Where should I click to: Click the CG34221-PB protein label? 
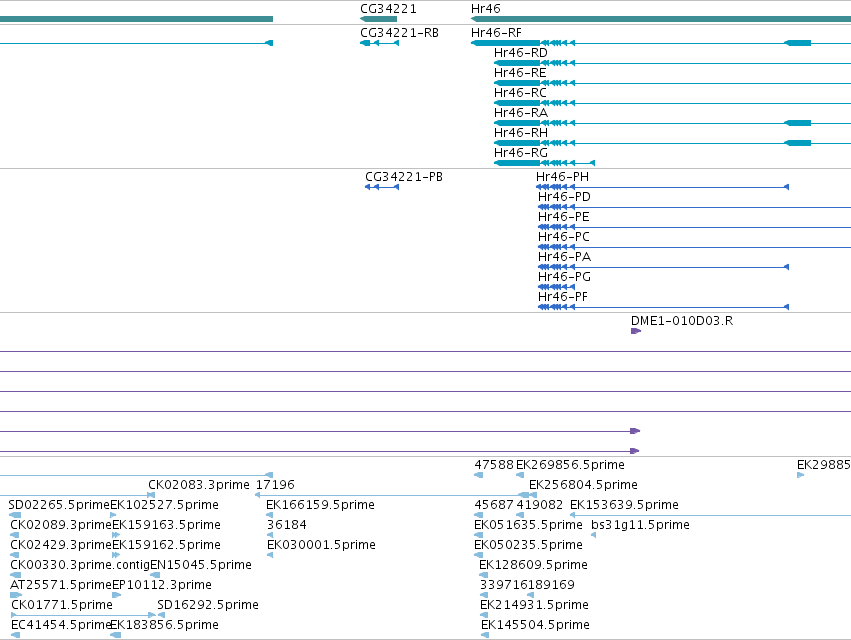(404, 177)
